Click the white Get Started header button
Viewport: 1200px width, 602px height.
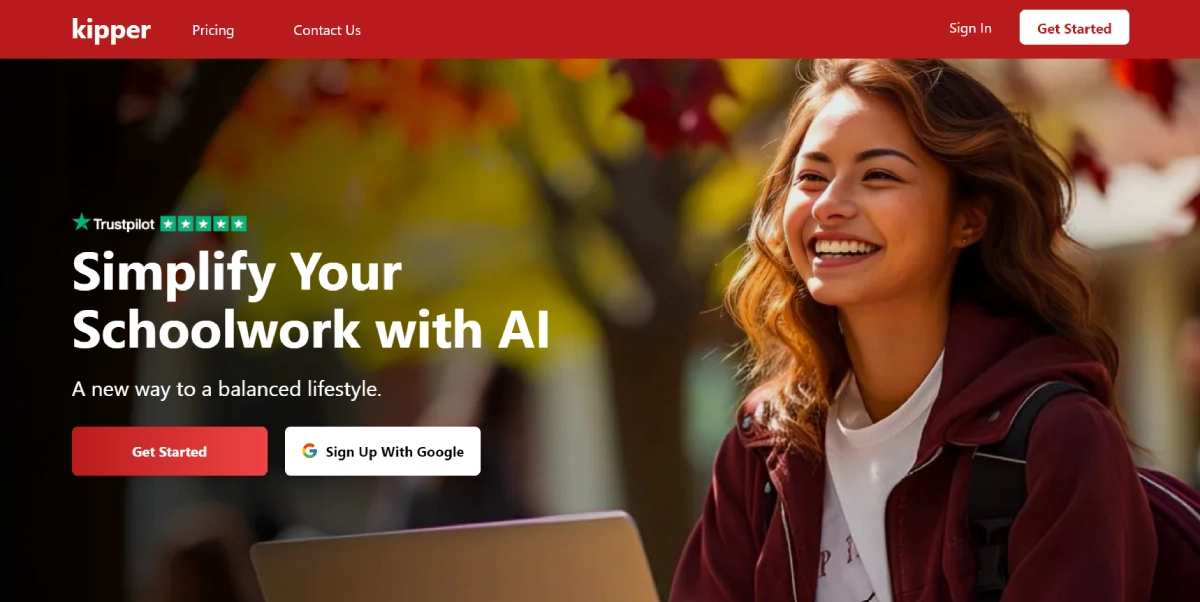(1074, 28)
